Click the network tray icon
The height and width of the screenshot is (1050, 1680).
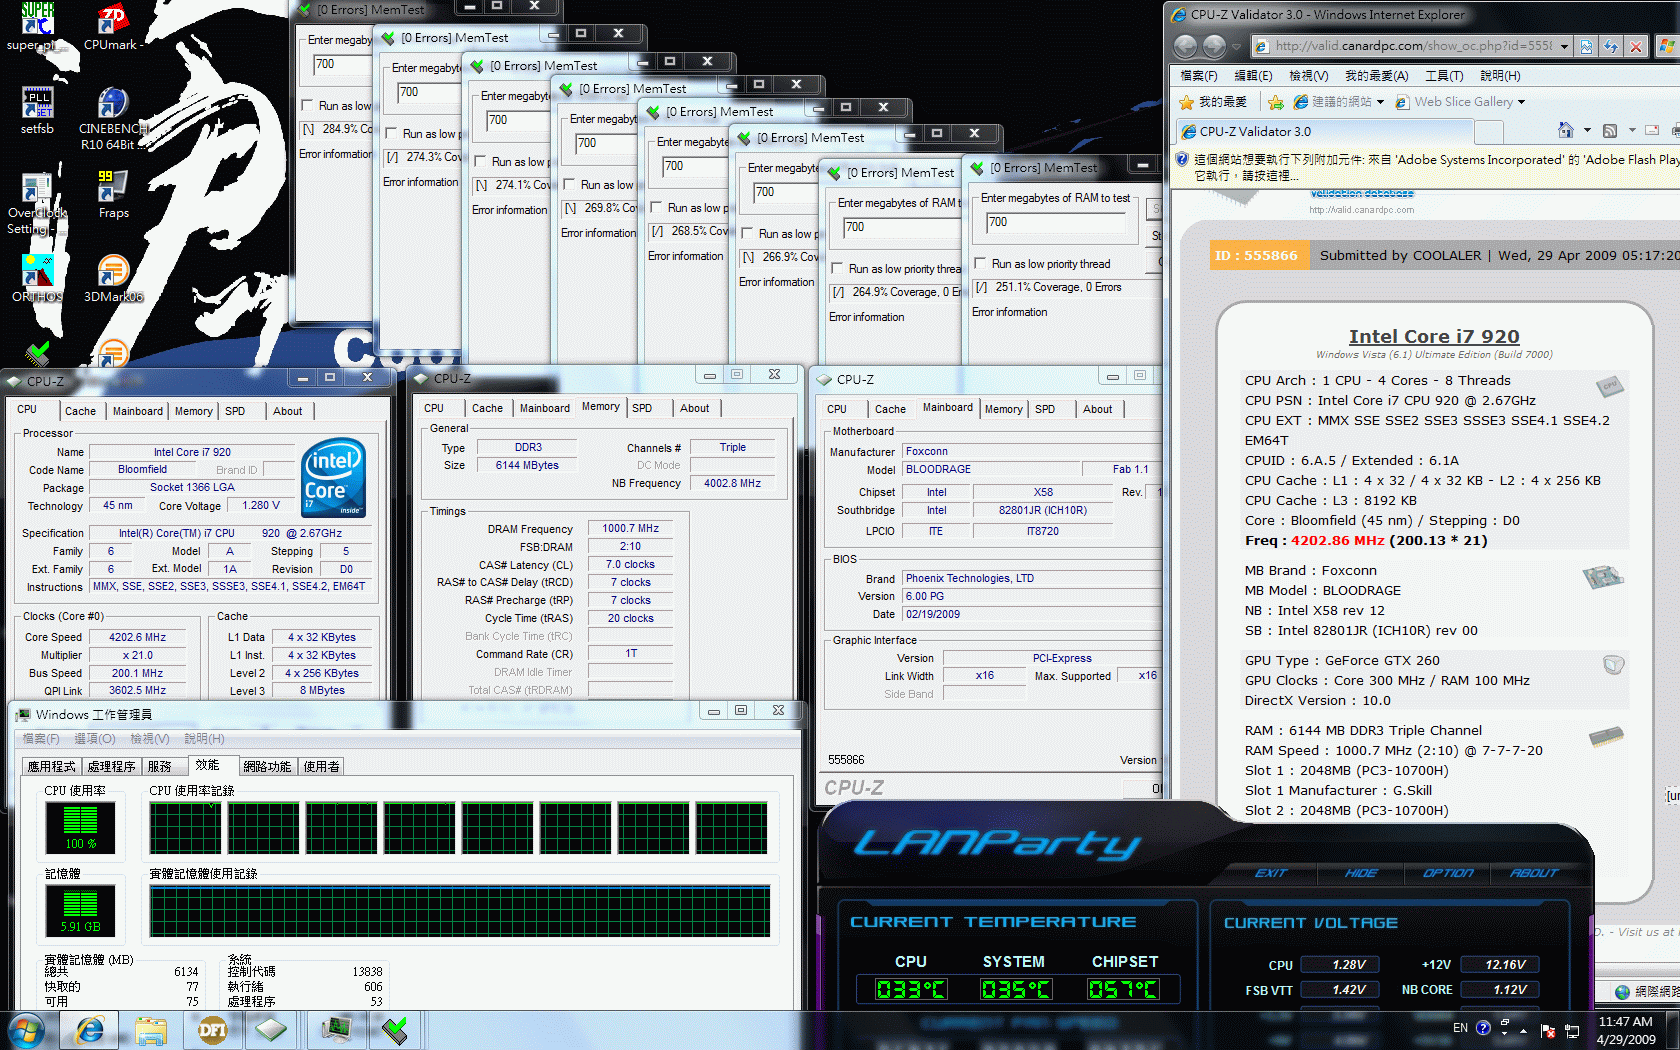click(1572, 1030)
